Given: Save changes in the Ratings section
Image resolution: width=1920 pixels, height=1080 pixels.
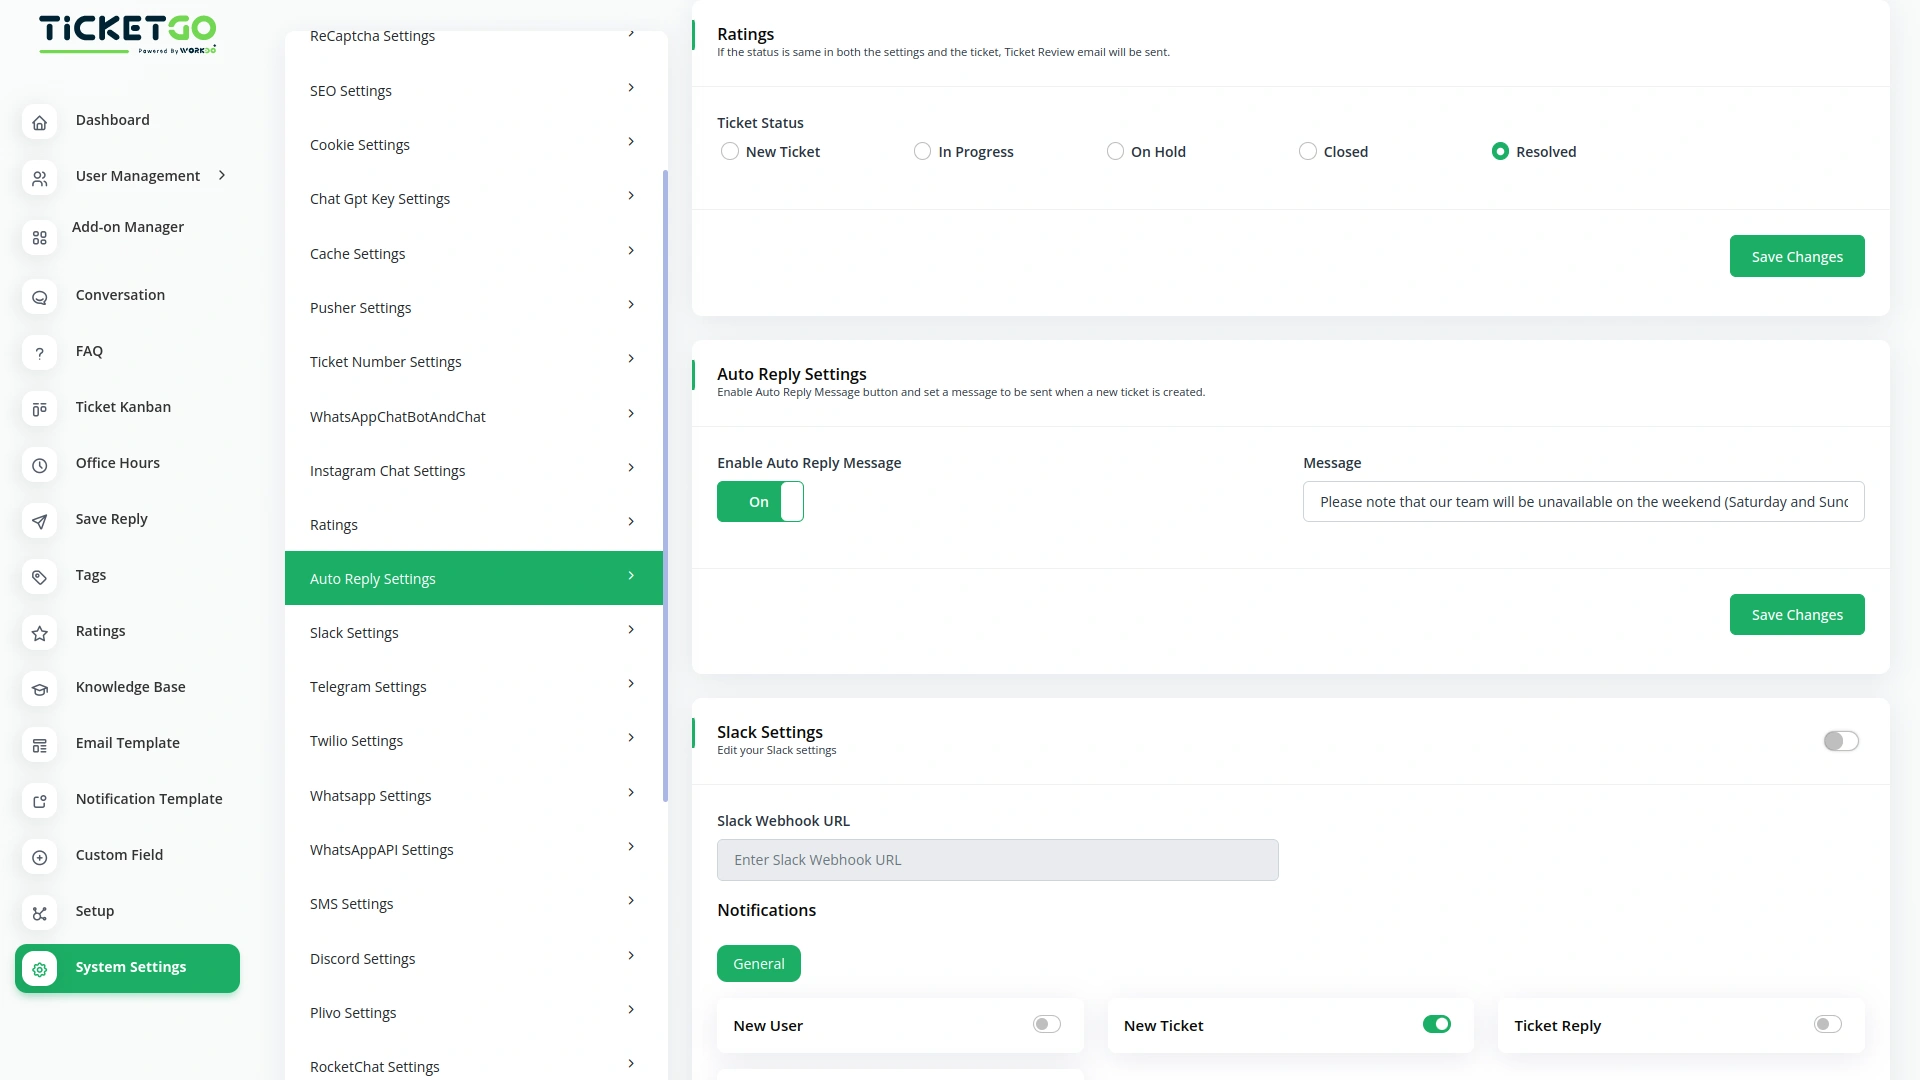Looking at the screenshot, I should (1796, 256).
